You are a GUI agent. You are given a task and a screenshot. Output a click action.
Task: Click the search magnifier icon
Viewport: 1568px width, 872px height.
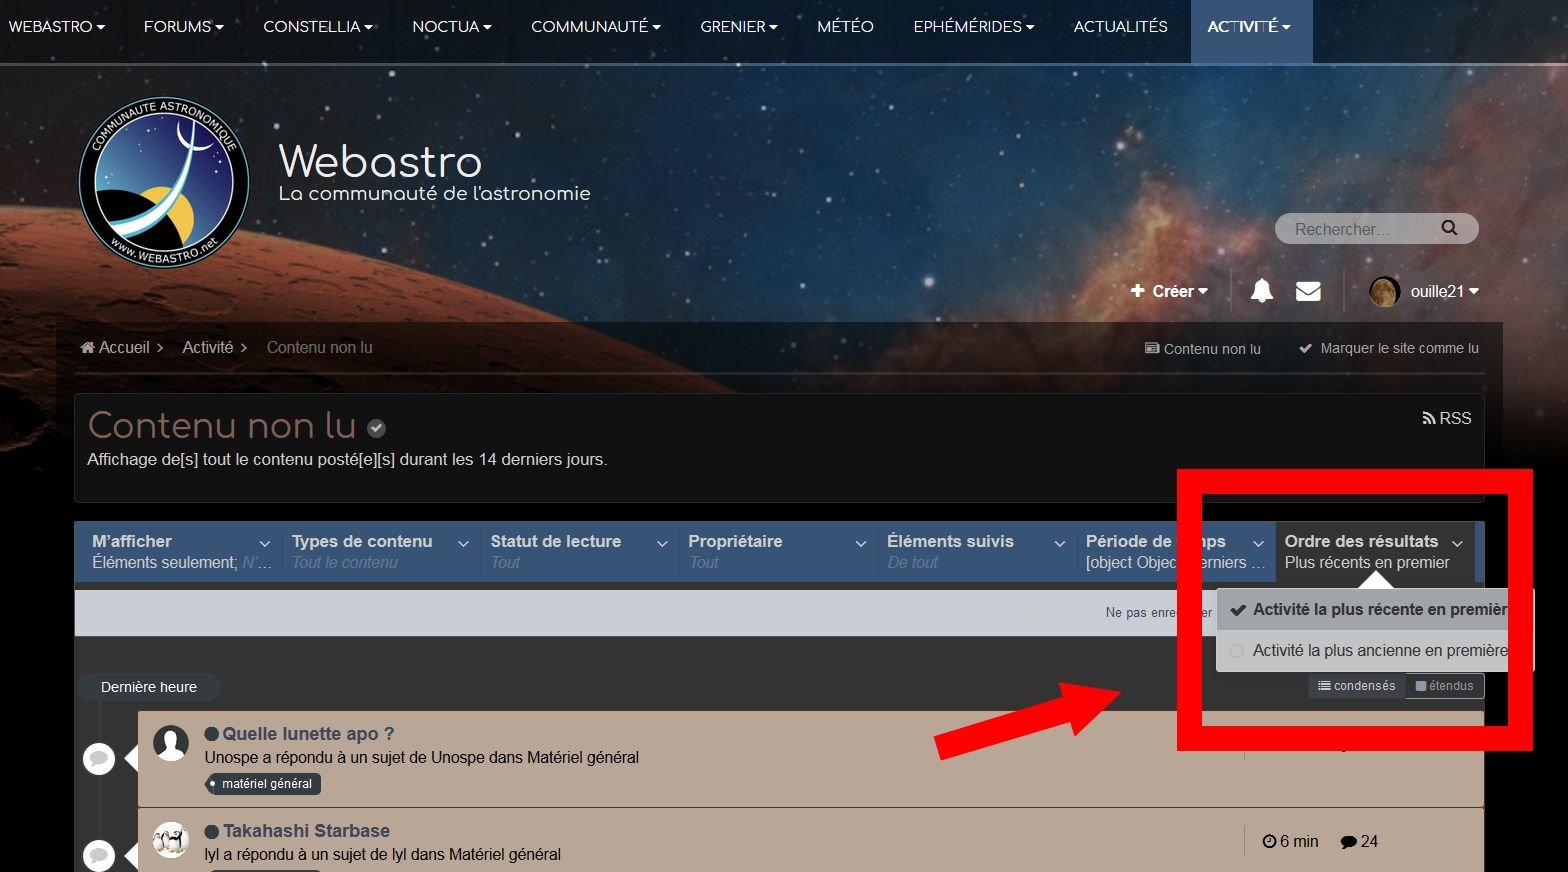pyautogui.click(x=1449, y=228)
